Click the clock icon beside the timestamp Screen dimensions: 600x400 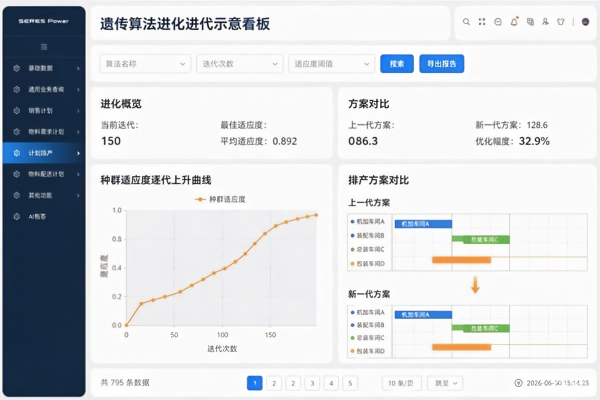pos(518,383)
